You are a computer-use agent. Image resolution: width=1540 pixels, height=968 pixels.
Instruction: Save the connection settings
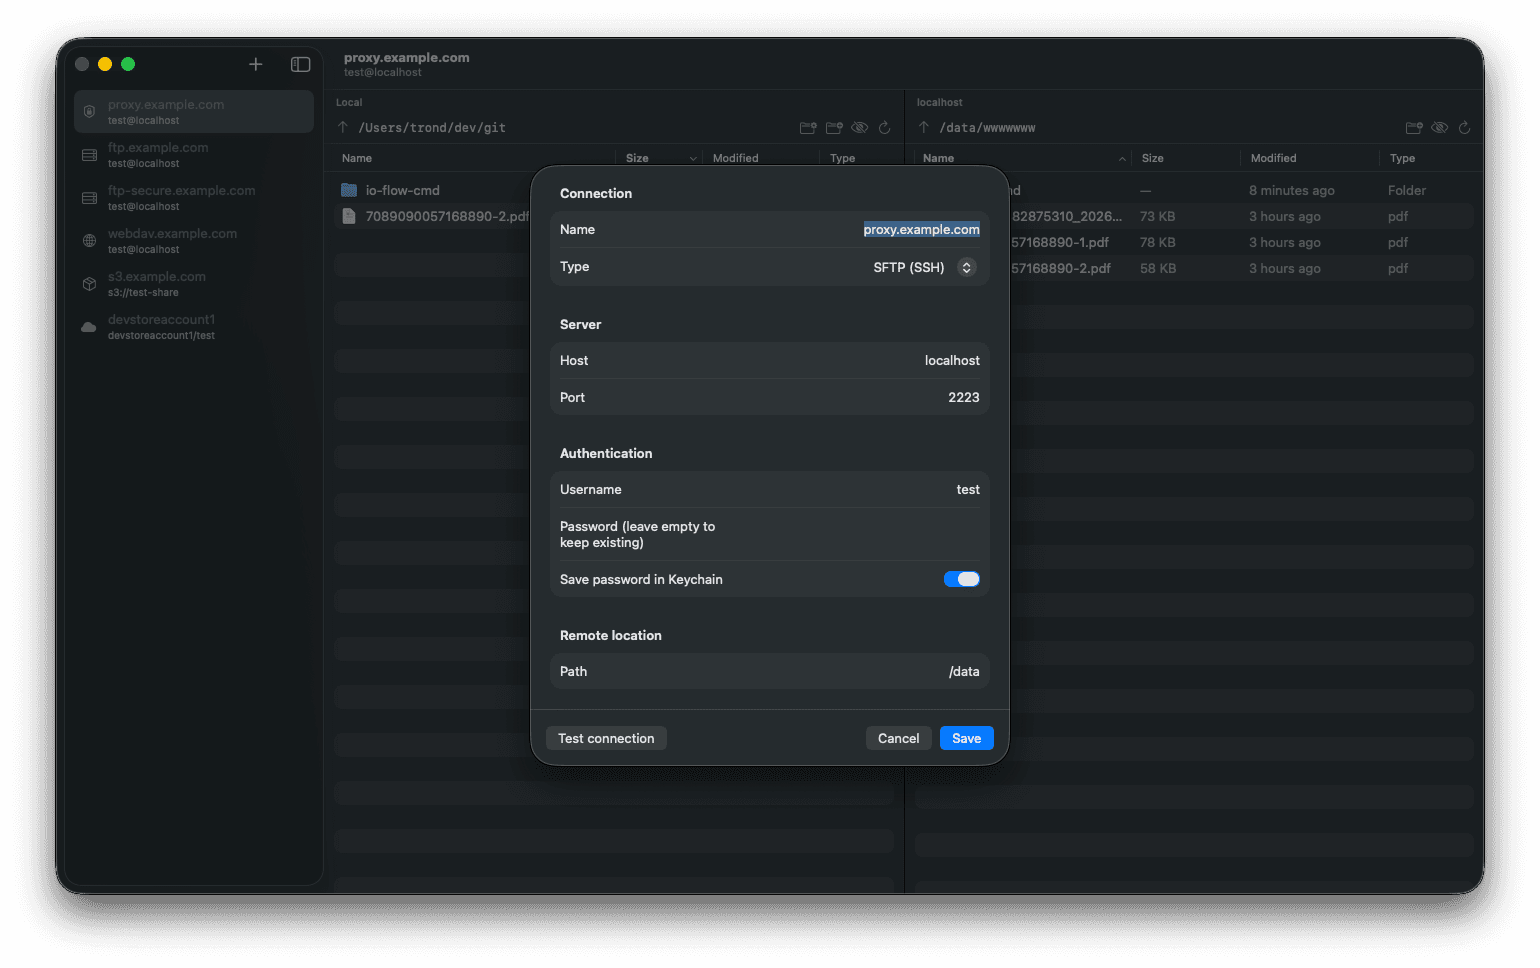pos(966,738)
